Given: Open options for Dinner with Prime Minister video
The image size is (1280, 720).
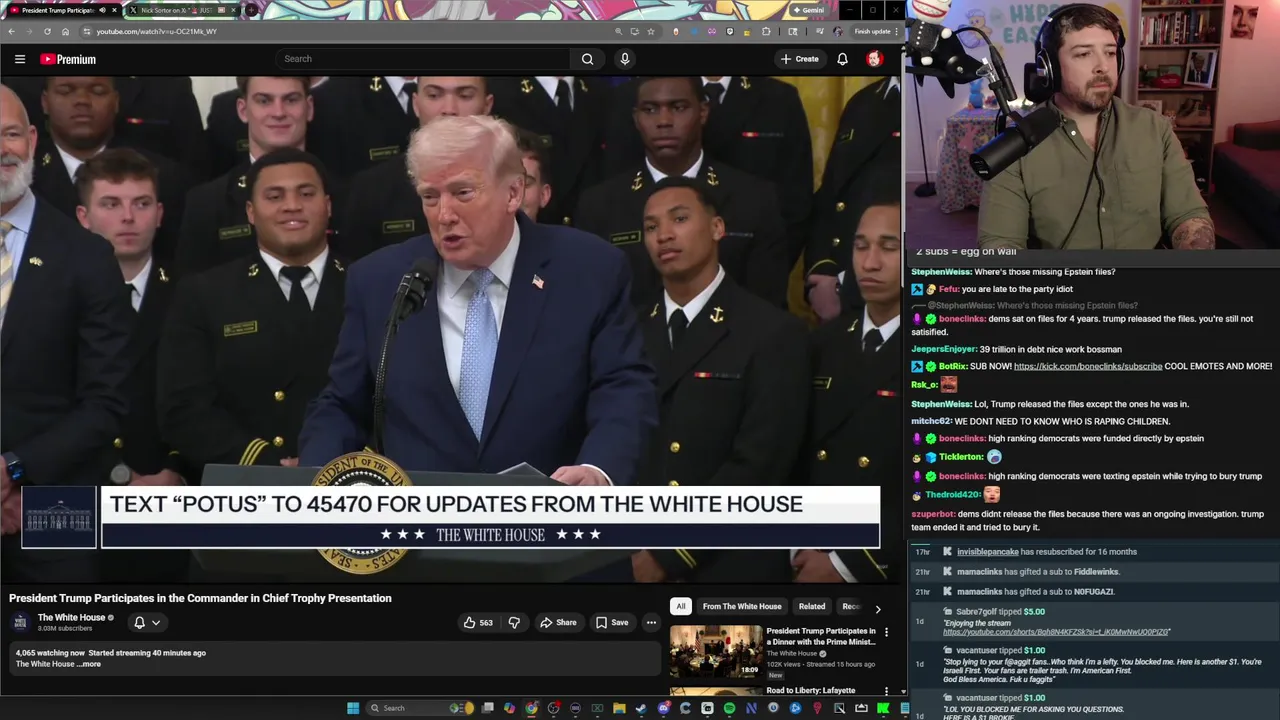Looking at the screenshot, I should [x=886, y=632].
